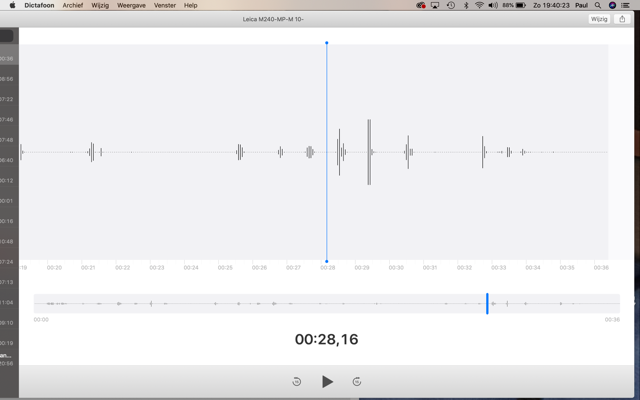Skip forward 15 seconds
The width and height of the screenshot is (640, 400).
click(x=357, y=382)
